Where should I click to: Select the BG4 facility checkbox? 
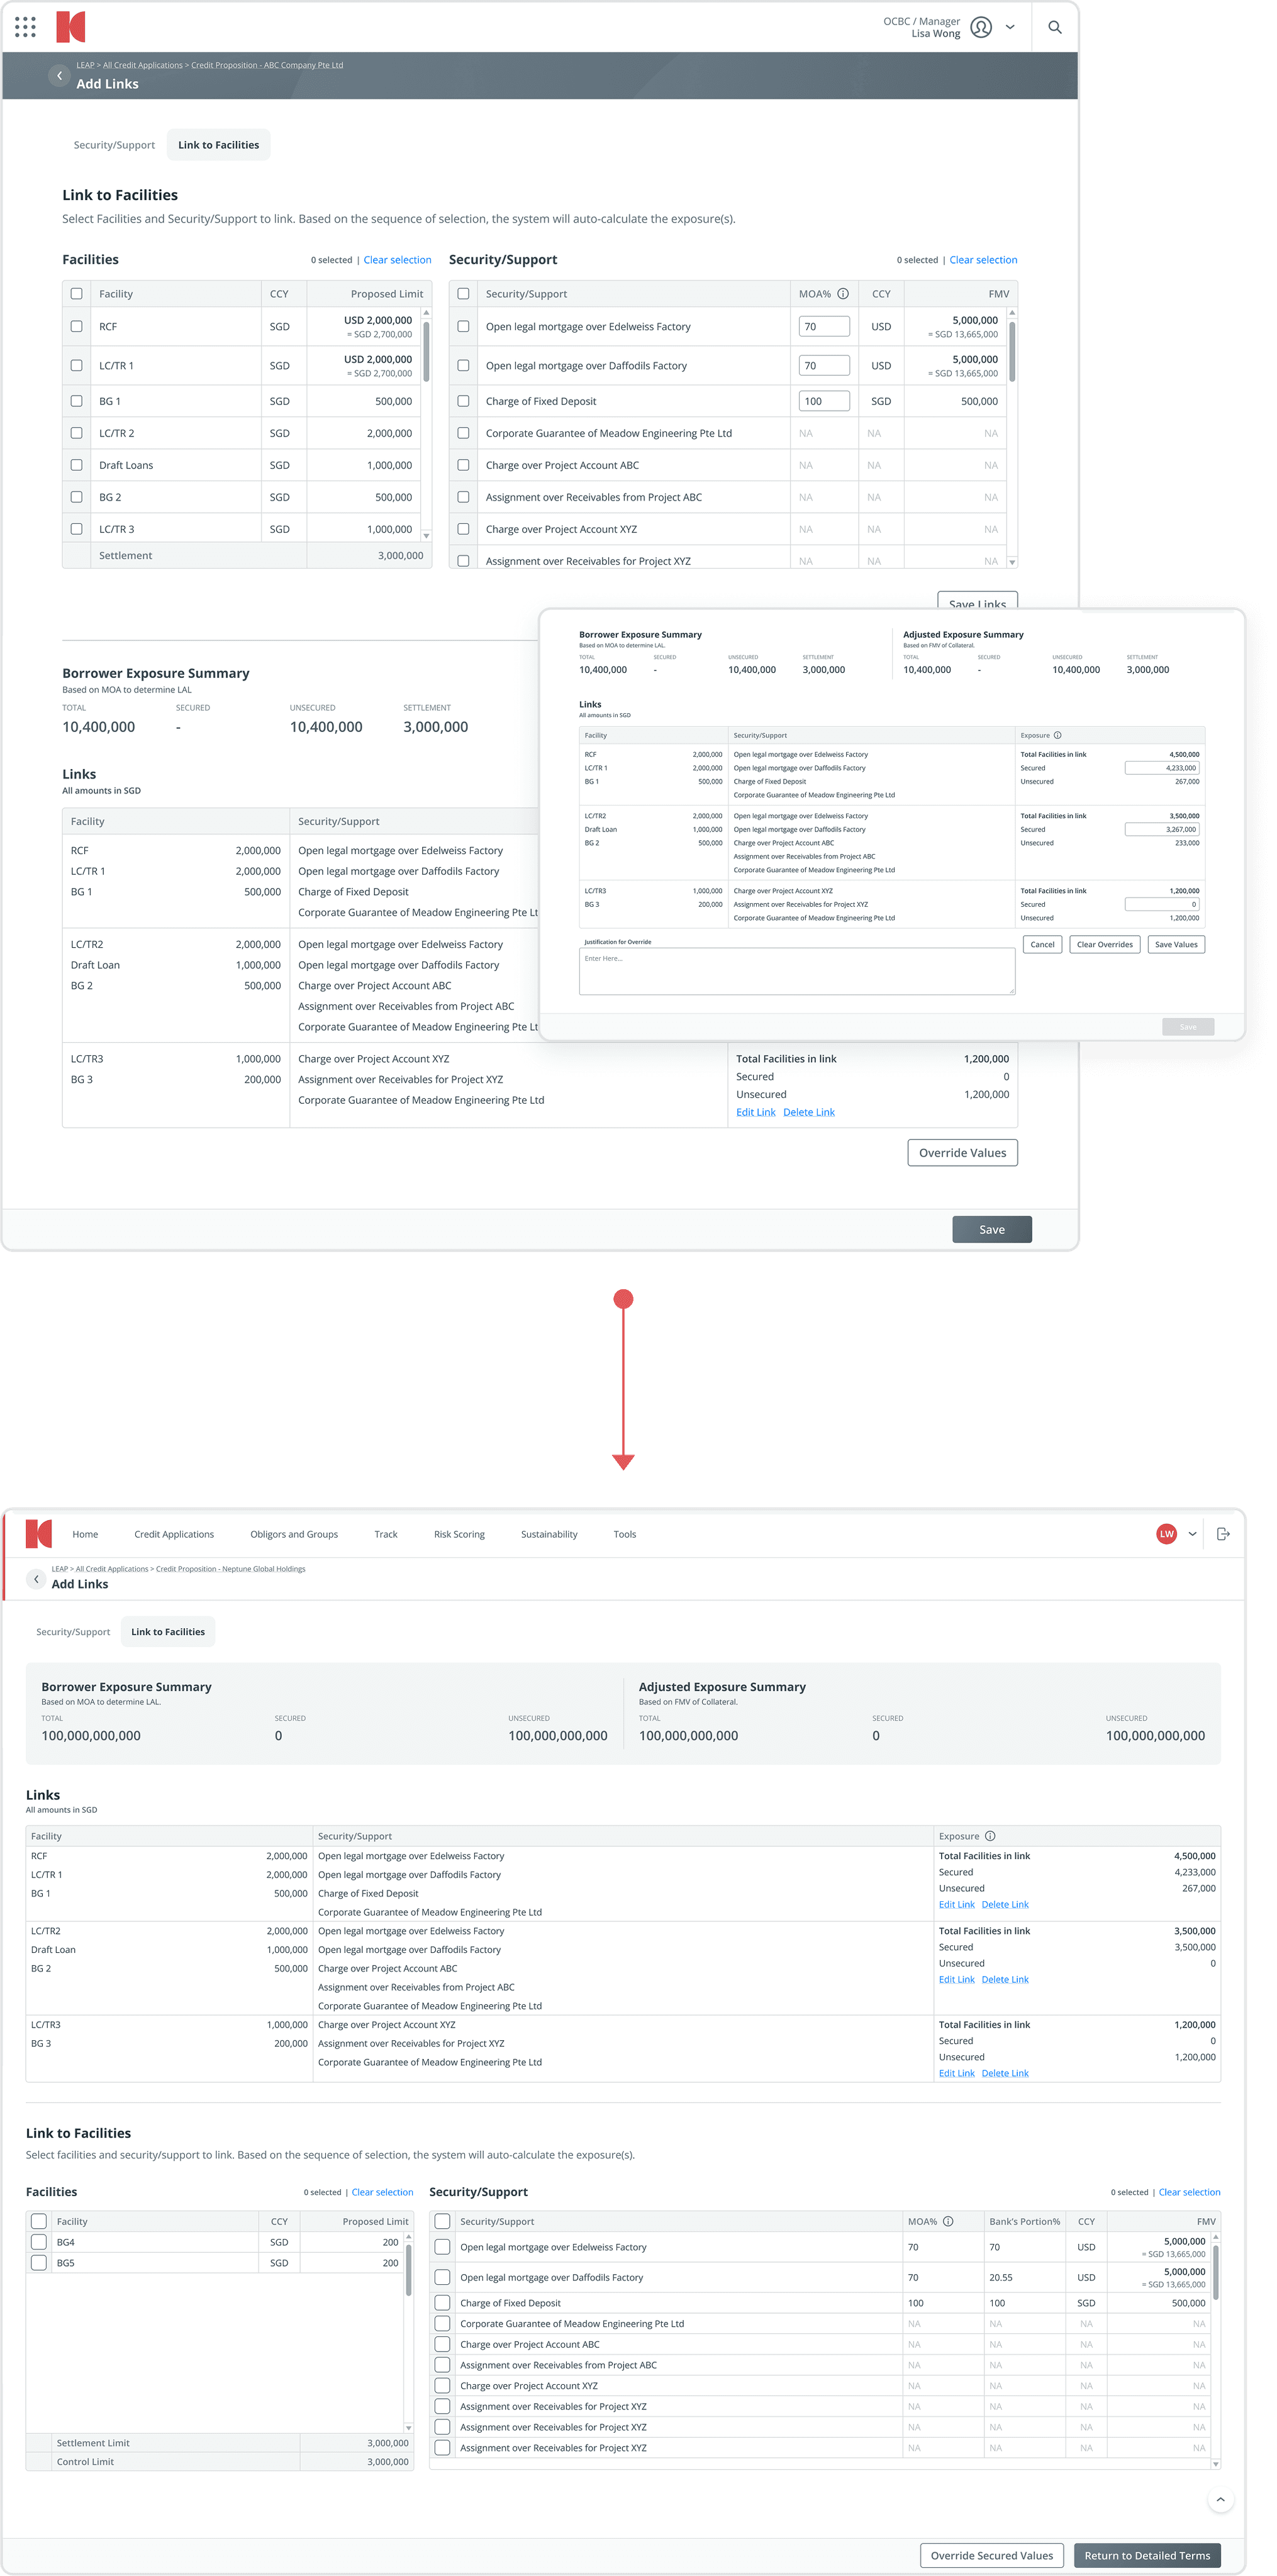pyautogui.click(x=39, y=2242)
